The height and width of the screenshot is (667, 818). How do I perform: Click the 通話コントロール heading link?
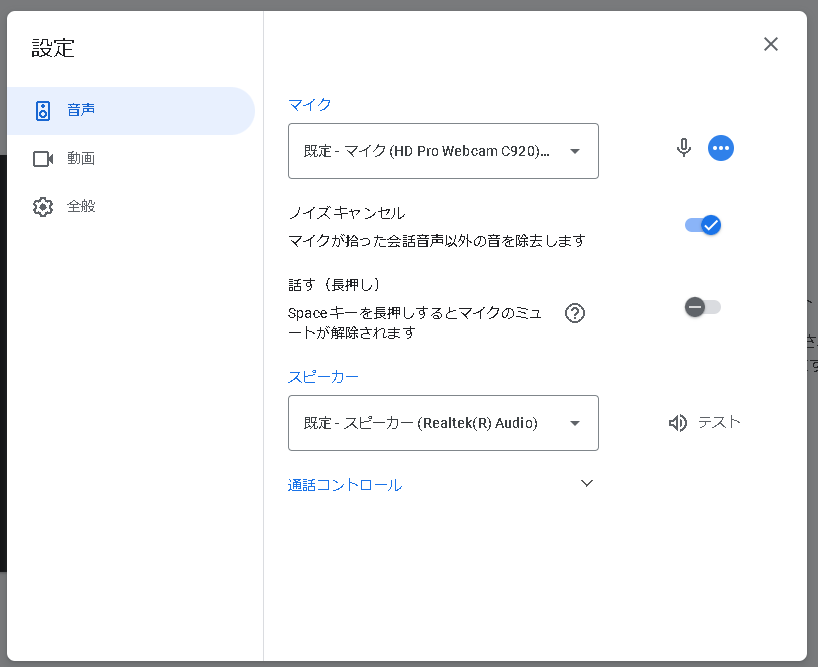tap(345, 485)
